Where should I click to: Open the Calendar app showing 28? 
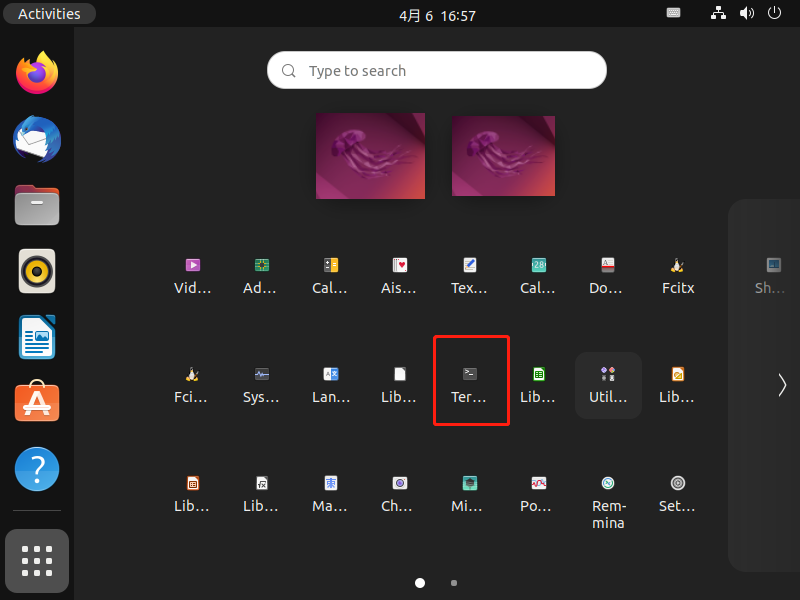(539, 265)
